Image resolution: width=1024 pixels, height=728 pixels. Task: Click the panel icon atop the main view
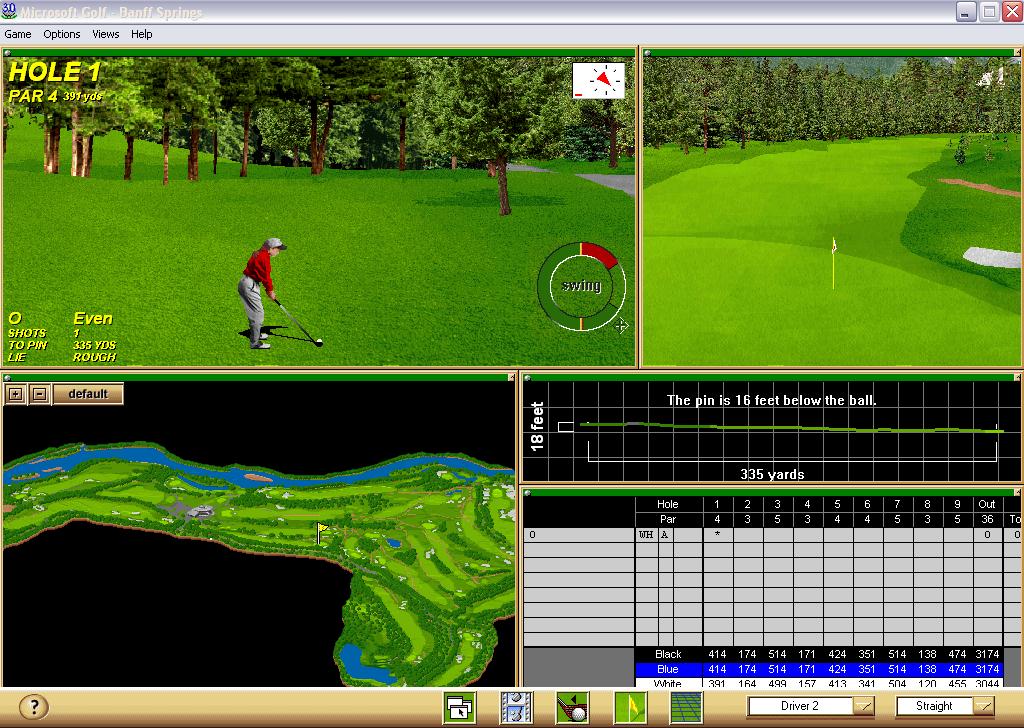7,53
